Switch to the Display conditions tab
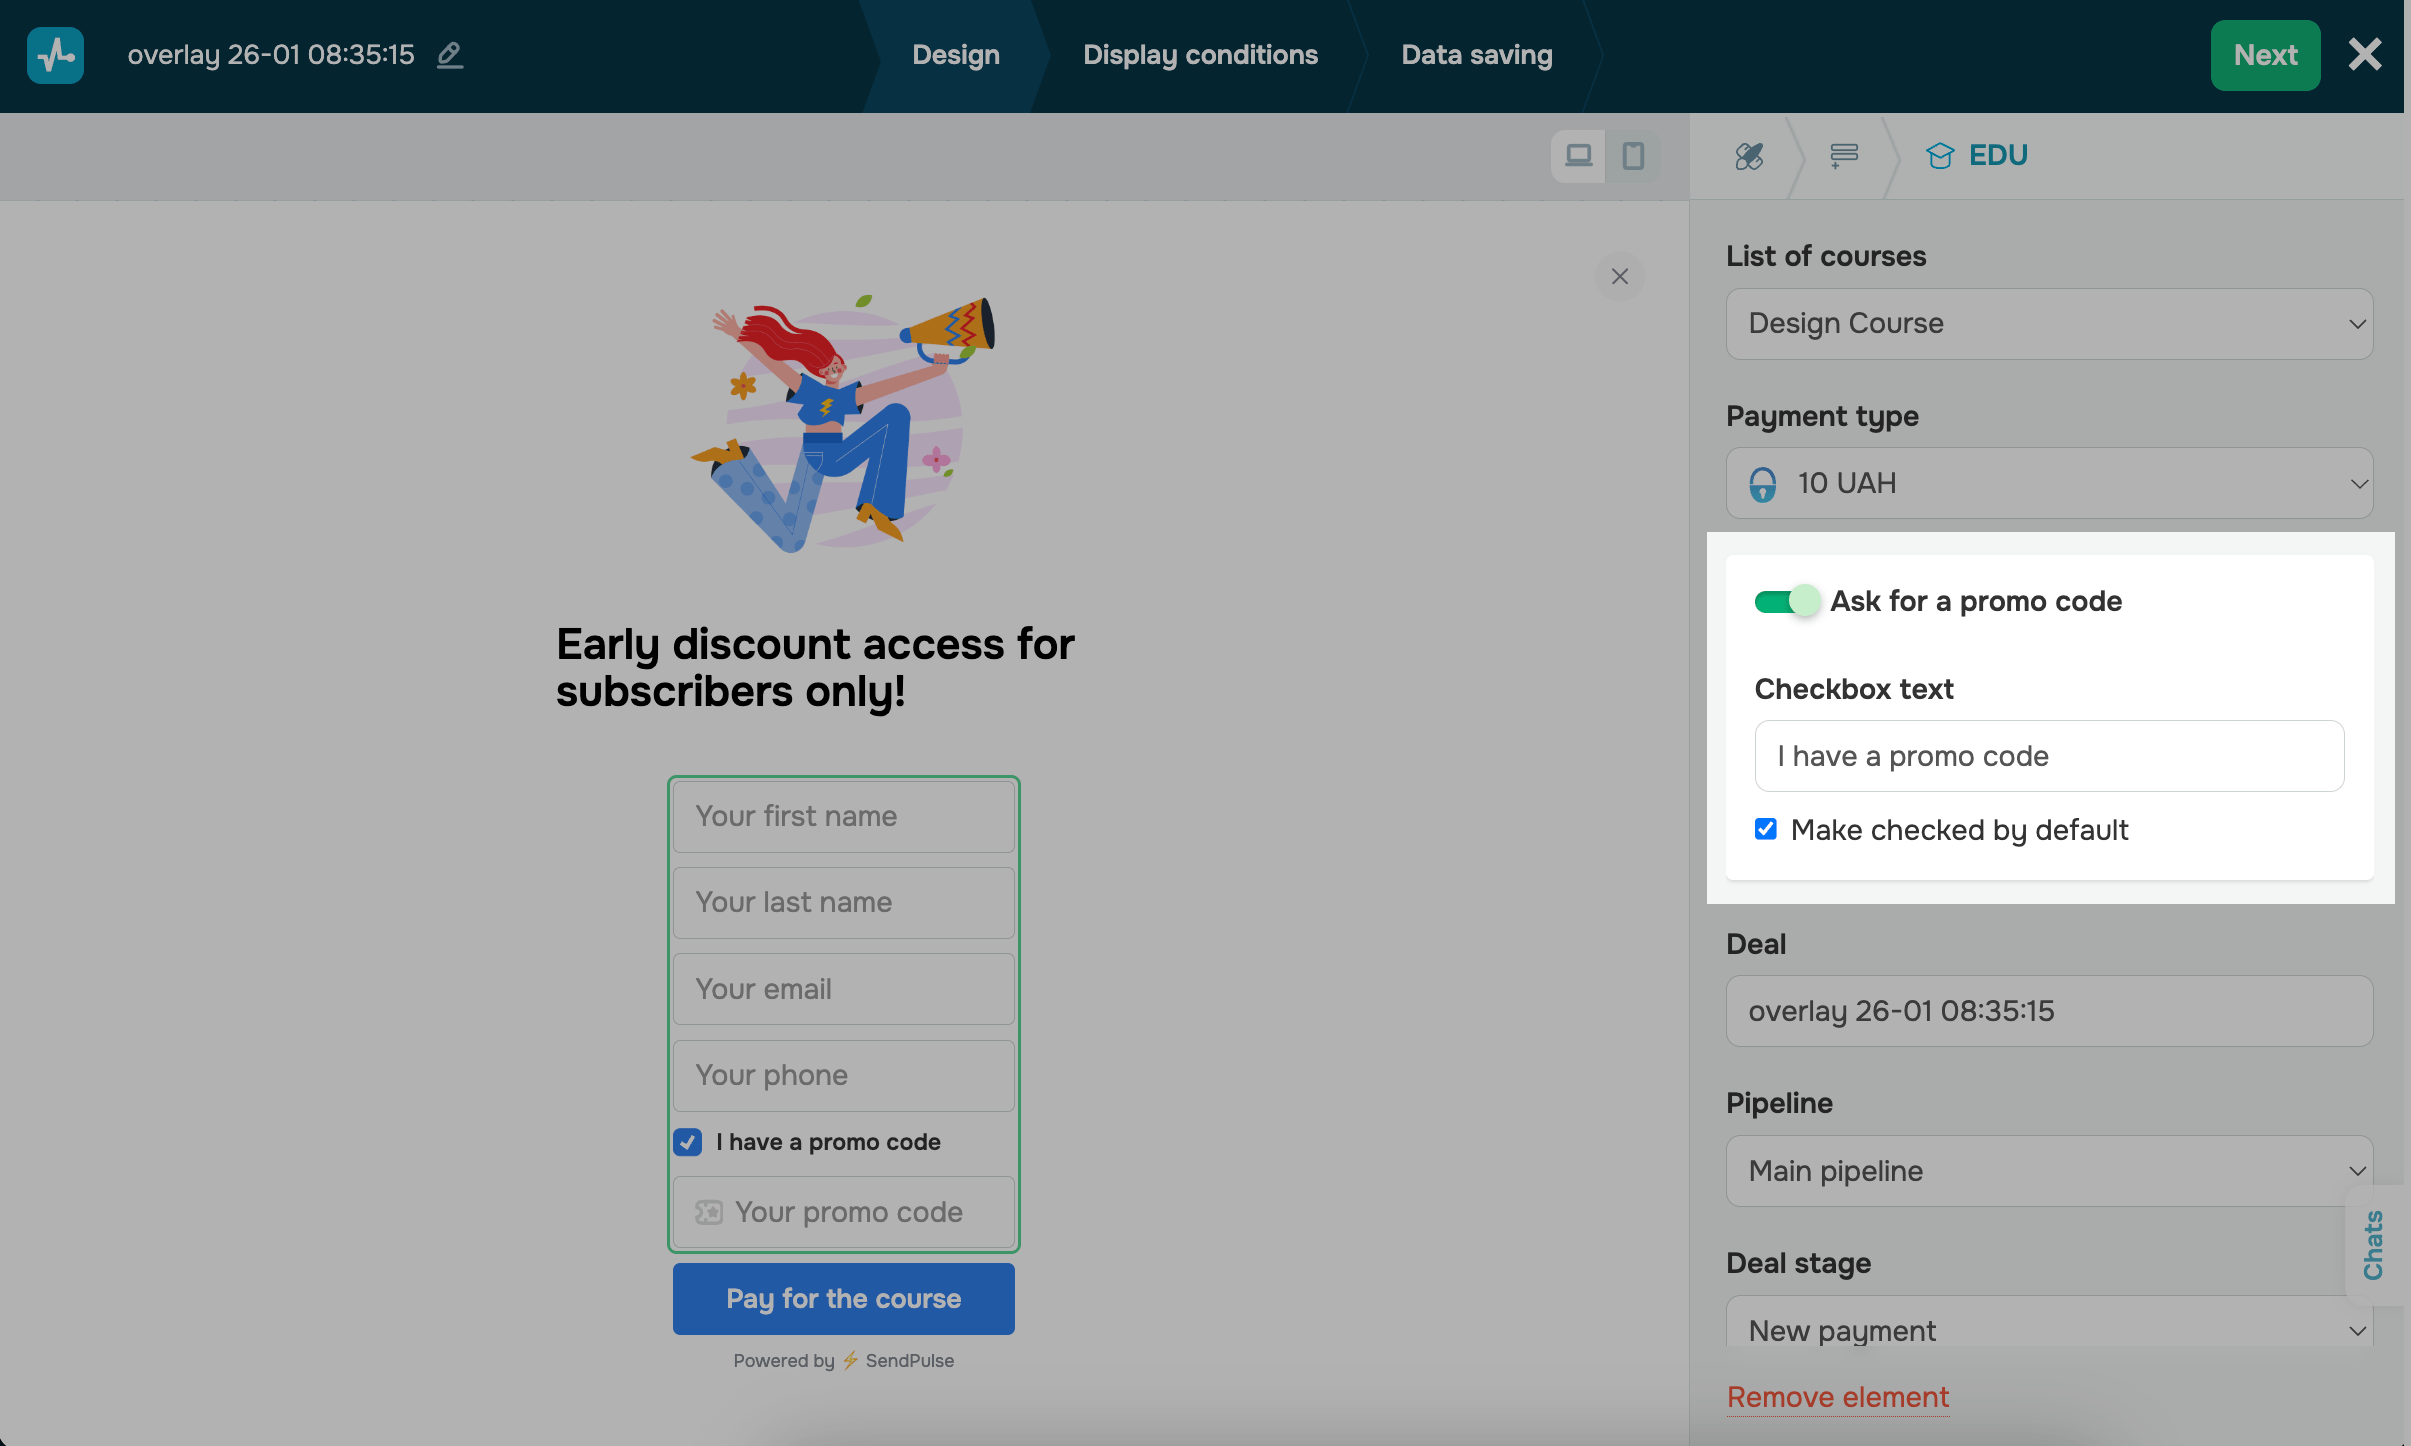The image size is (2411, 1446). 1200,55
